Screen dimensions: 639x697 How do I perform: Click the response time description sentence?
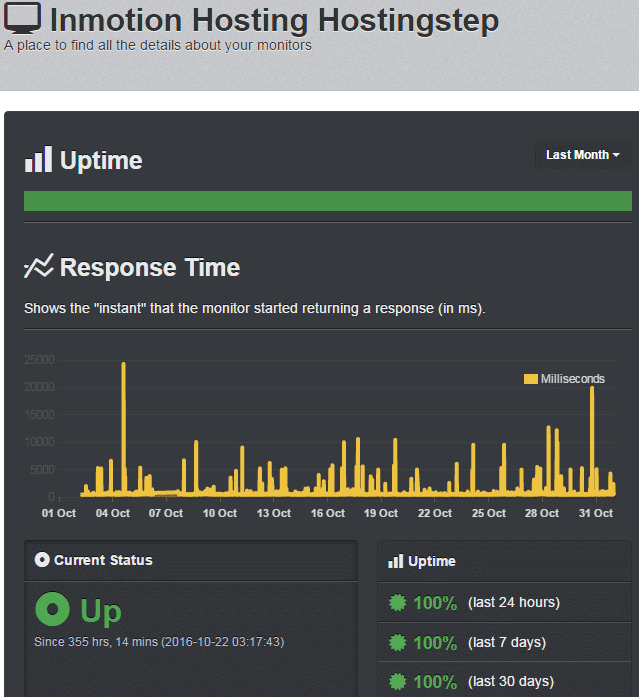pos(255,308)
